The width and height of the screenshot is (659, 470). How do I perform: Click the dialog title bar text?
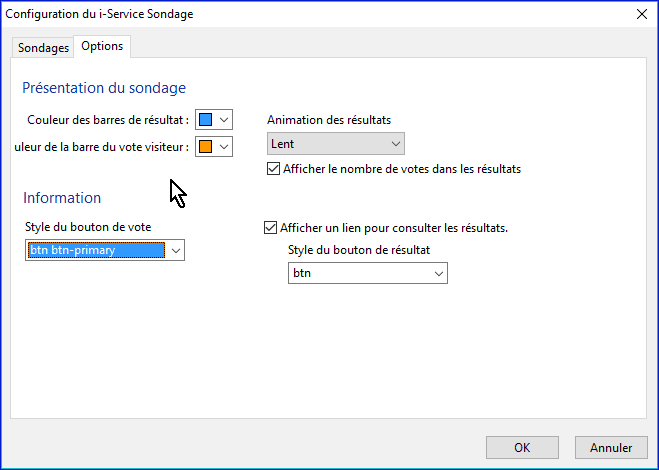100,14
